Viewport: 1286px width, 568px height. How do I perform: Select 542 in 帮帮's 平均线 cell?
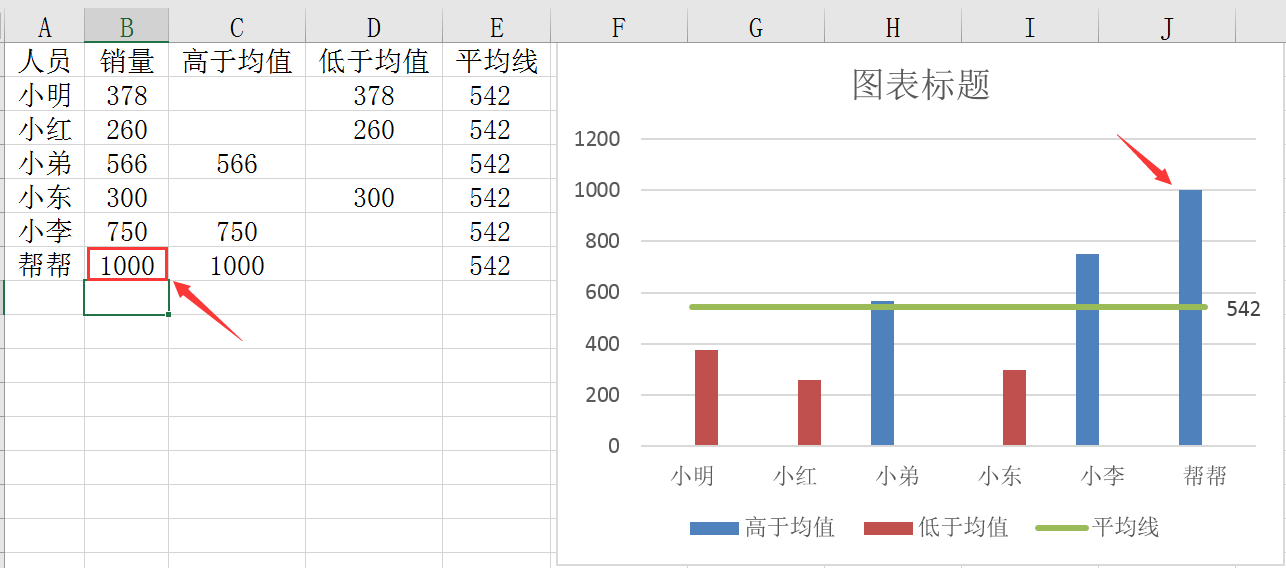(497, 266)
